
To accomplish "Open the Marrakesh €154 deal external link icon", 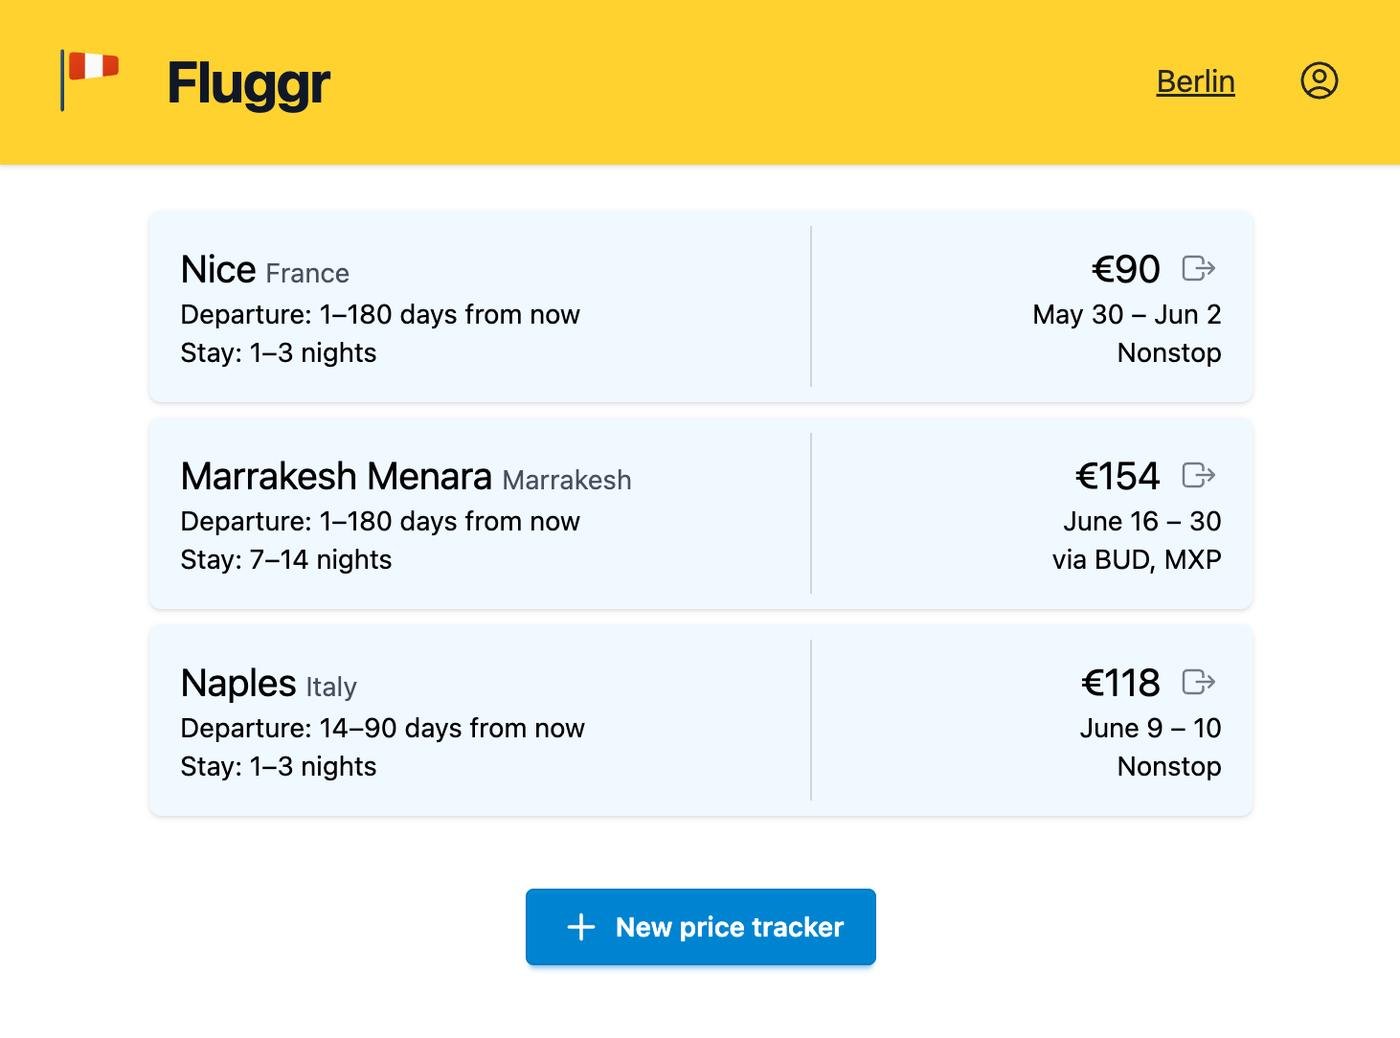I will pos(1198,475).
